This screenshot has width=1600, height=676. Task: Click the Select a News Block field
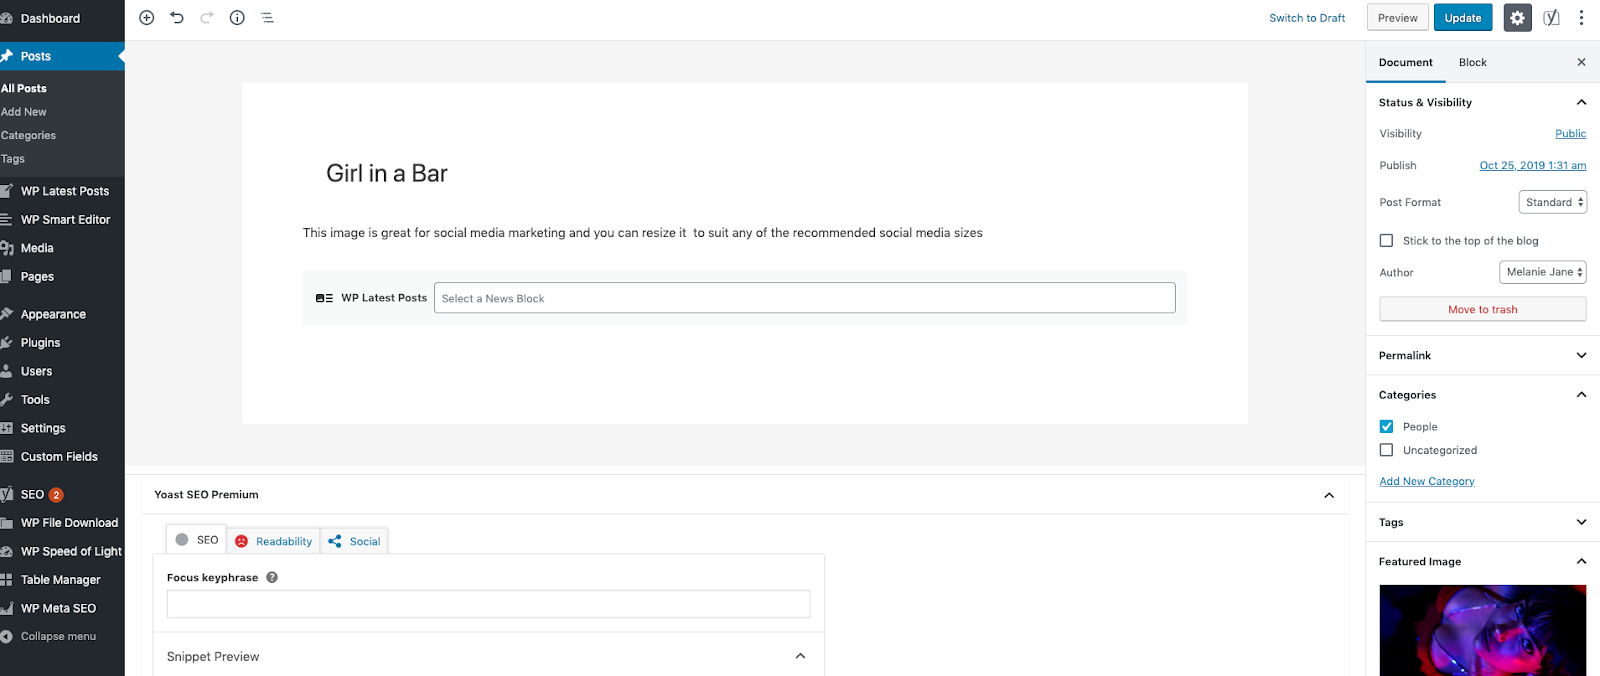(804, 298)
